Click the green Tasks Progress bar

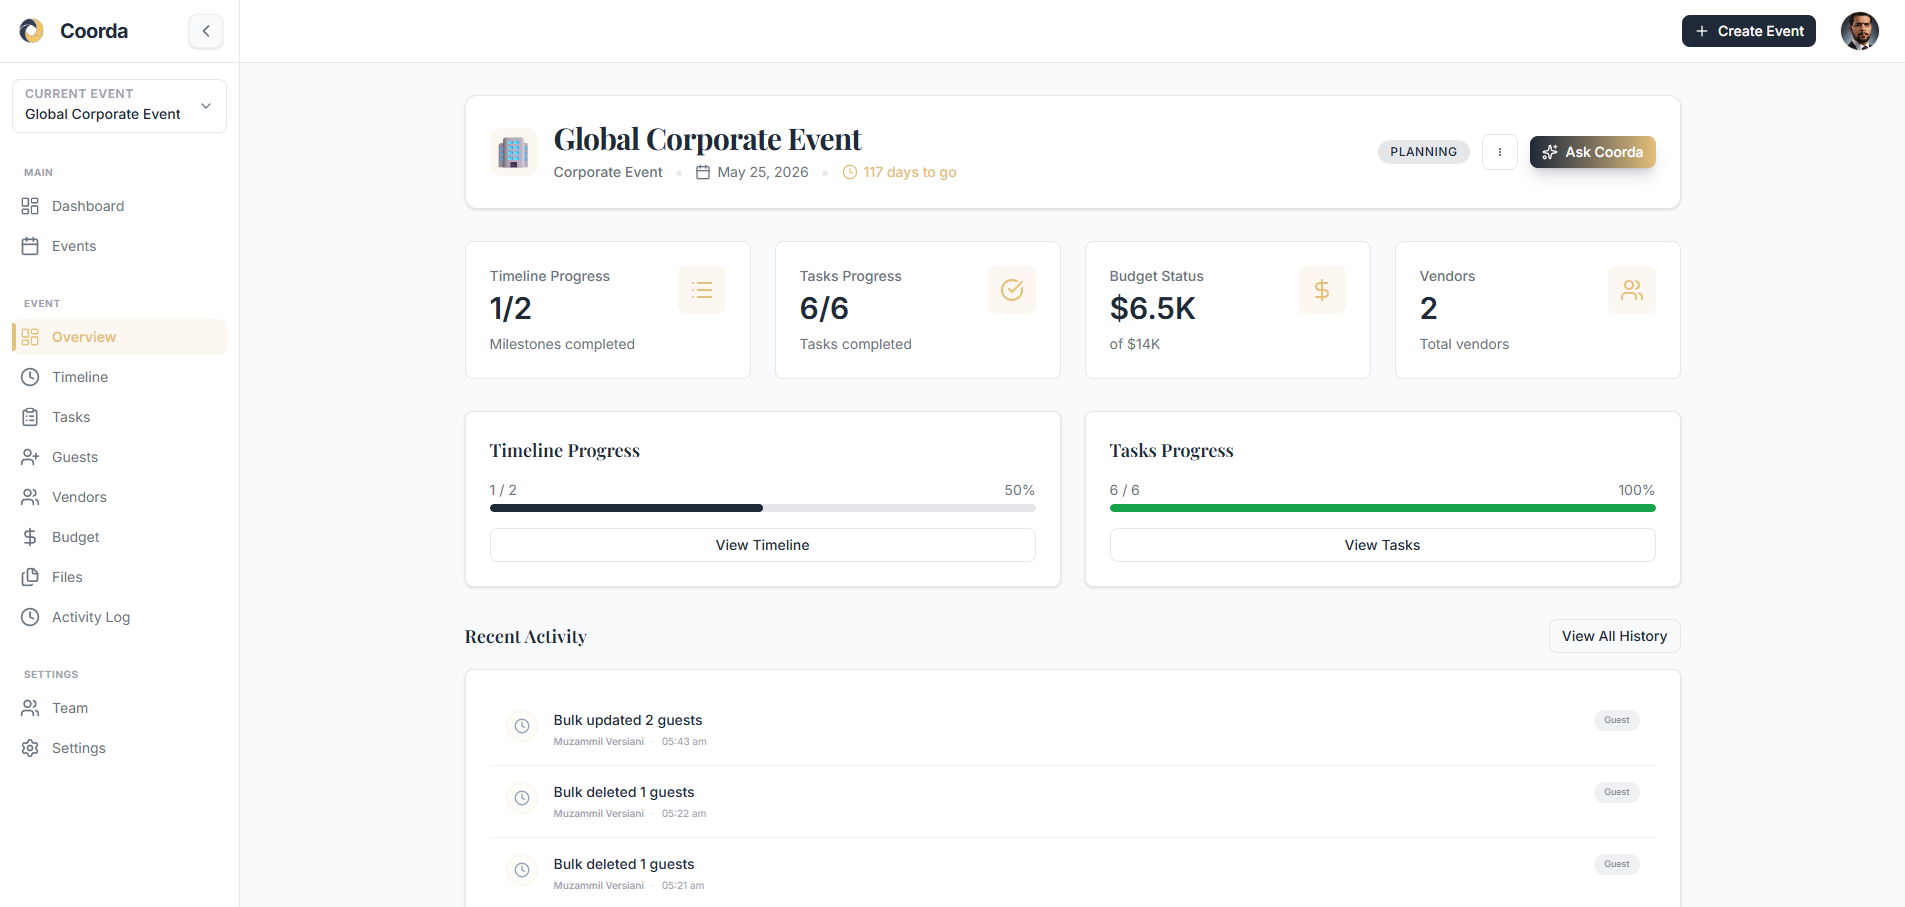1382,508
